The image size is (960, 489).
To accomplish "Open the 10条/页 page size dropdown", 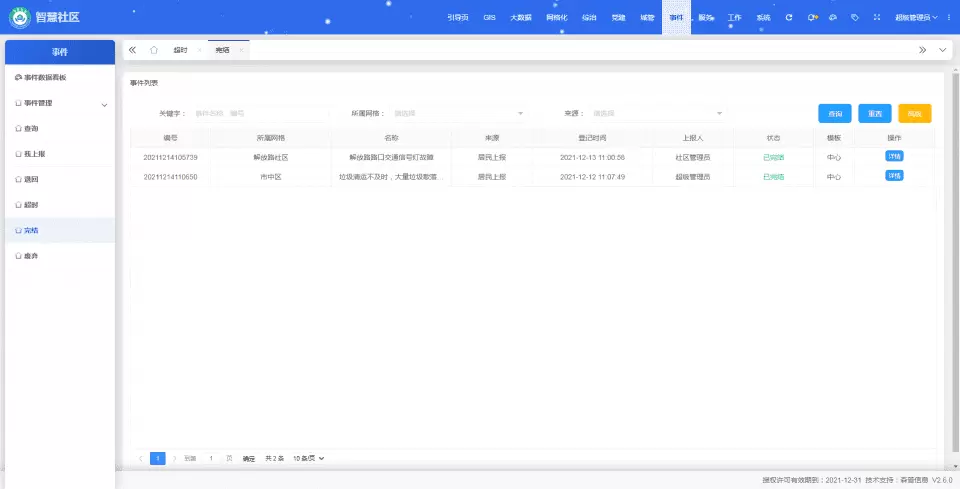I will 309,458.
